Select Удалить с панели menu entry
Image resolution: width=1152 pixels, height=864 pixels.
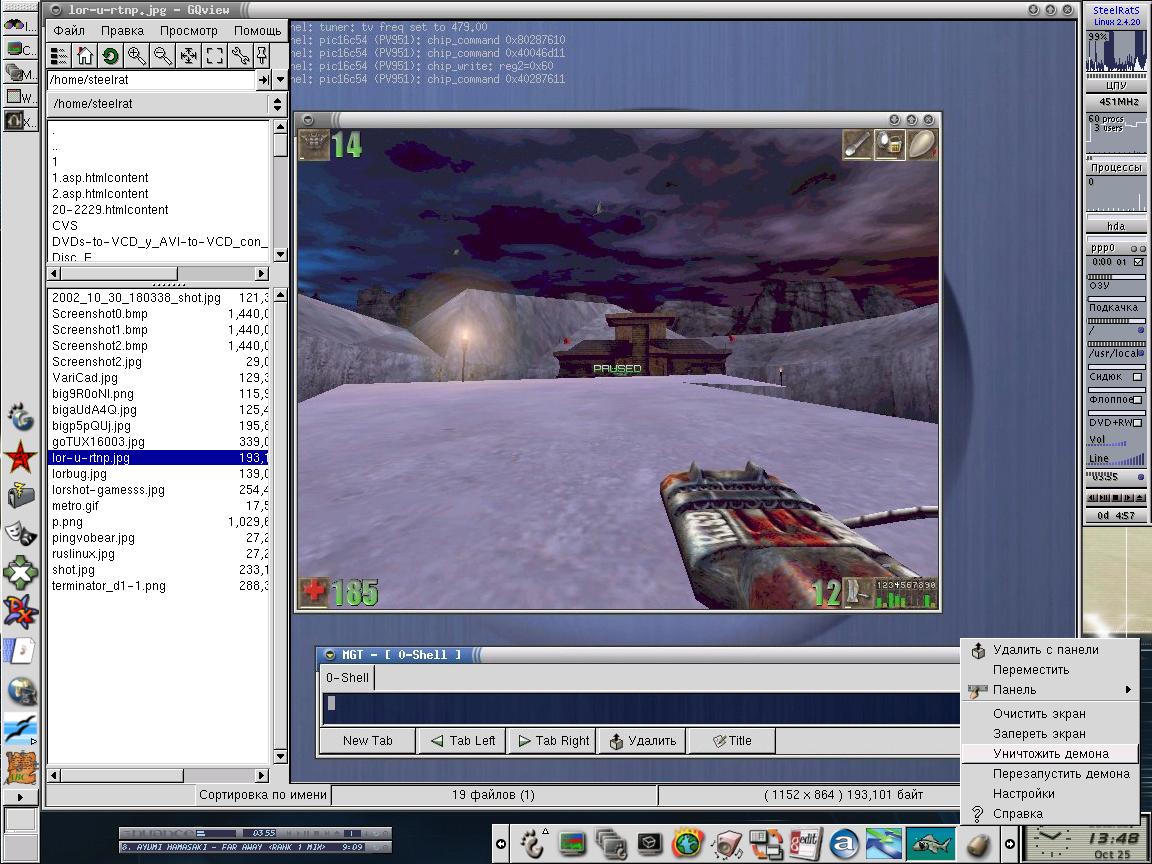tap(1051, 649)
